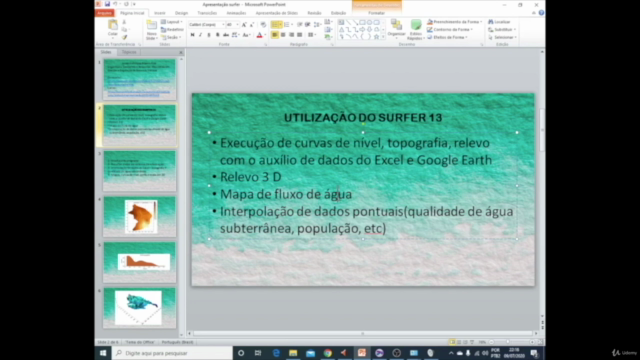Click Normal view icon in status bar

(452, 342)
